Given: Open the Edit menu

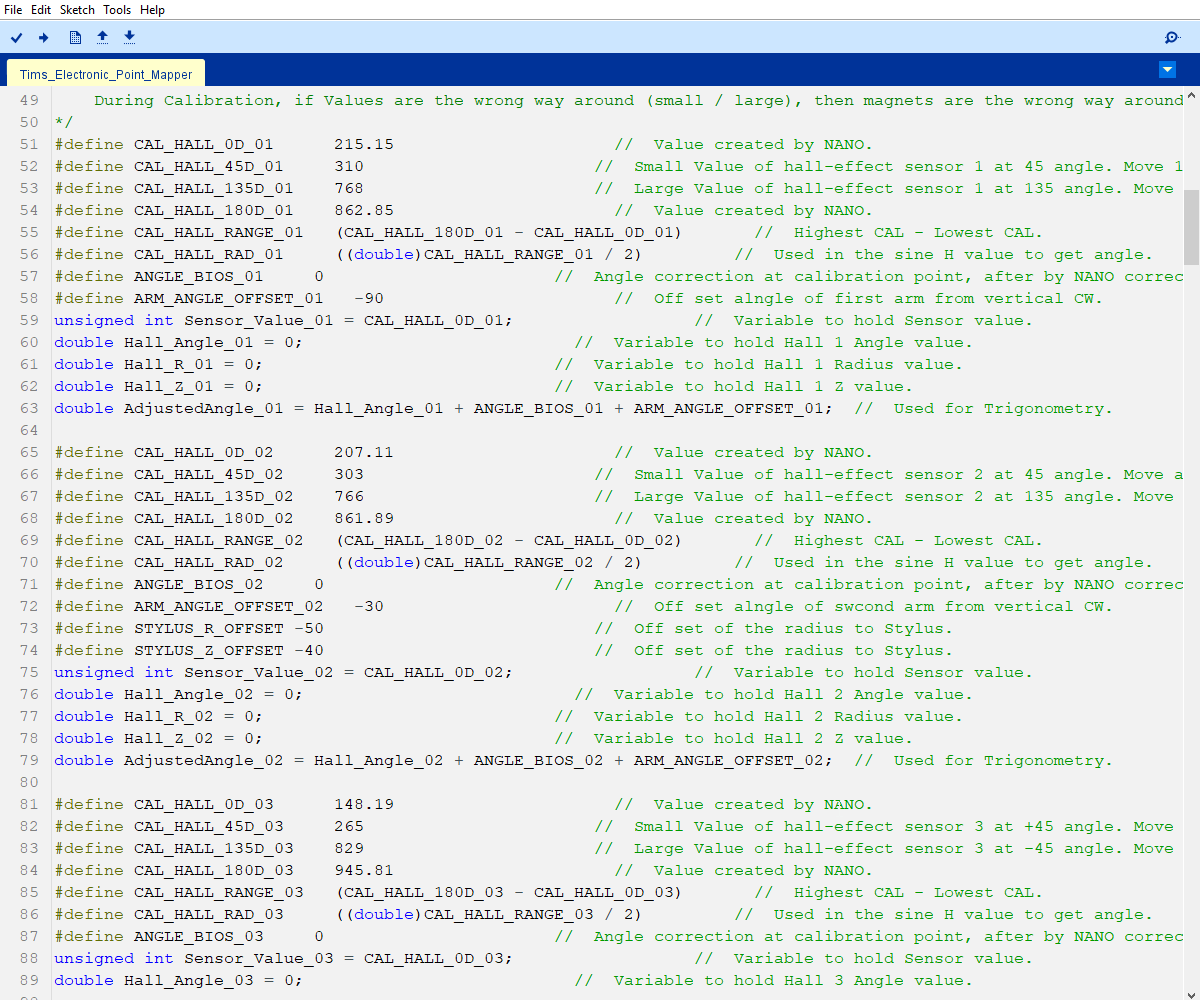Looking at the screenshot, I should pyautogui.click(x=40, y=9).
